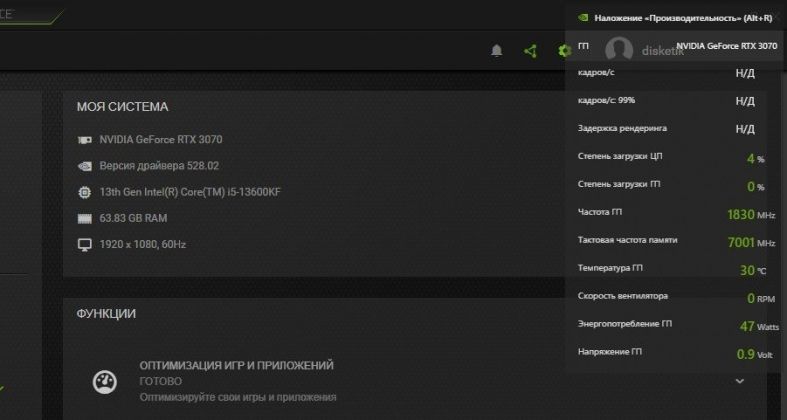Click the speedometer optimization icon
The width and height of the screenshot is (787, 420).
click(104, 382)
